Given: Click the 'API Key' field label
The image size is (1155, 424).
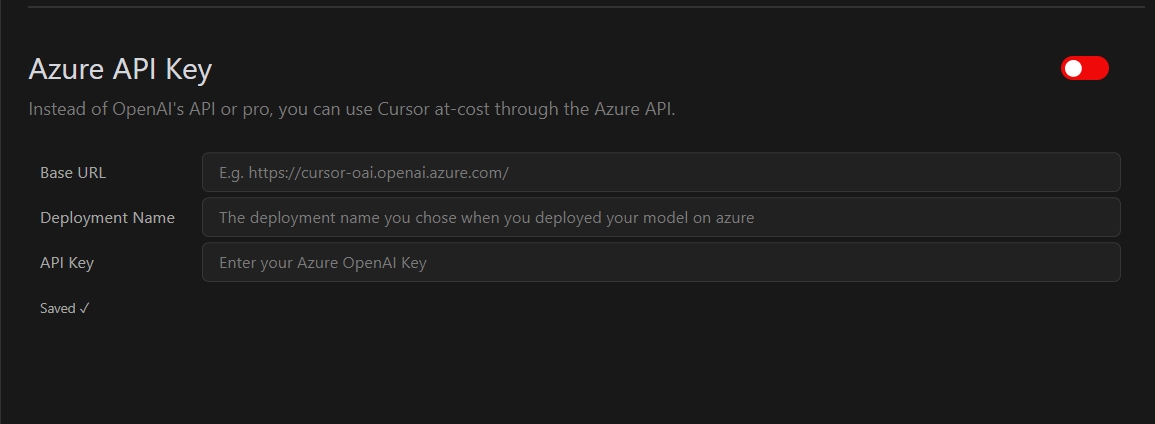Looking at the screenshot, I should click(67, 263).
